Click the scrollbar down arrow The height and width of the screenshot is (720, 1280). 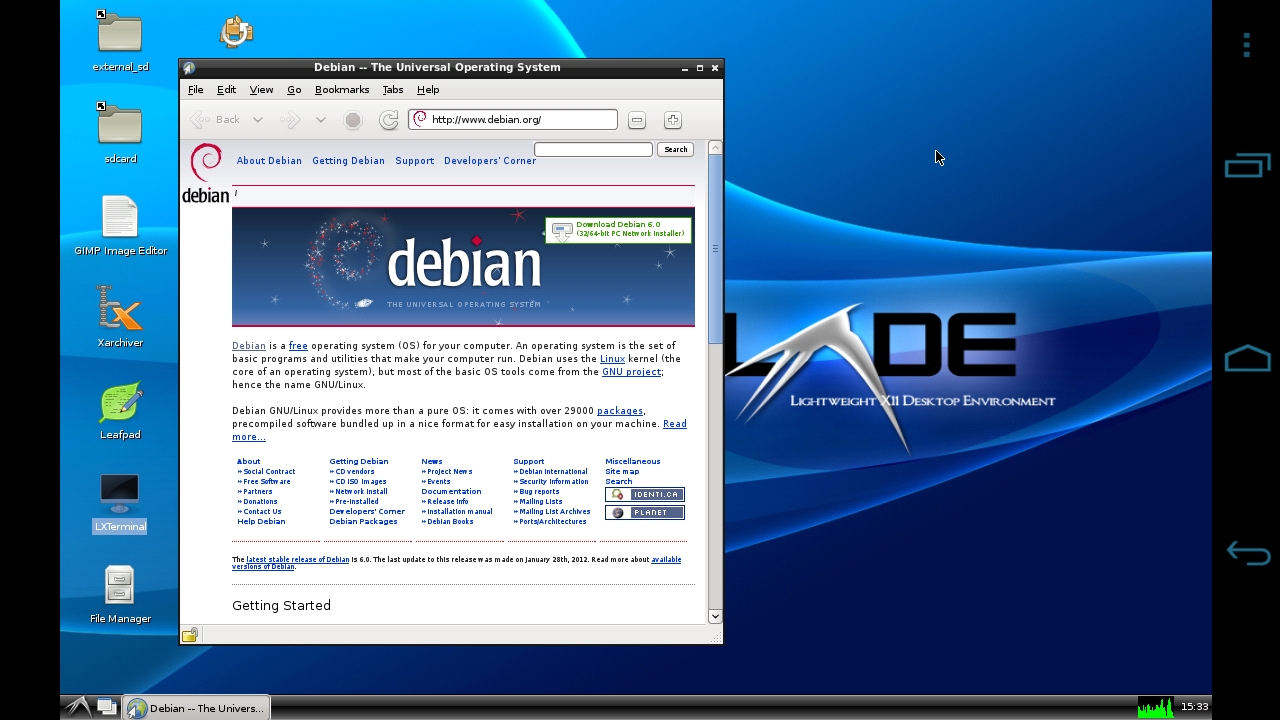click(x=715, y=616)
